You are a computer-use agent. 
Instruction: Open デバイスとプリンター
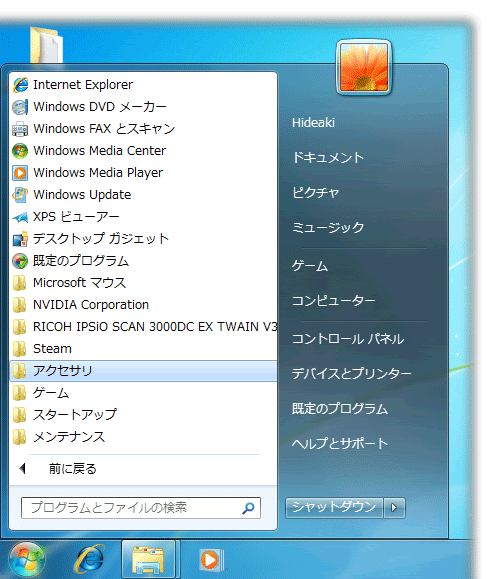(x=351, y=373)
